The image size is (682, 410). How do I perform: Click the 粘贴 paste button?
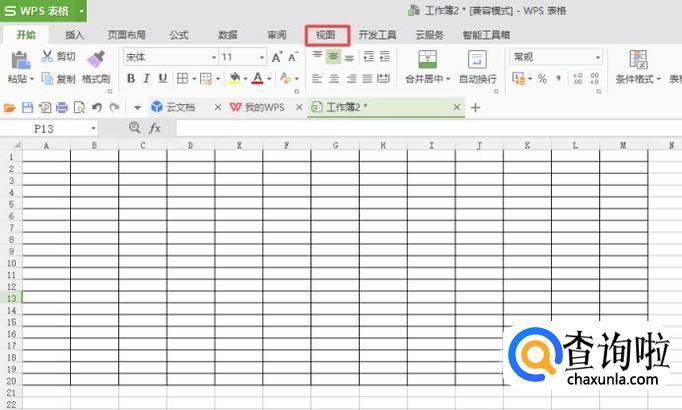pyautogui.click(x=20, y=67)
